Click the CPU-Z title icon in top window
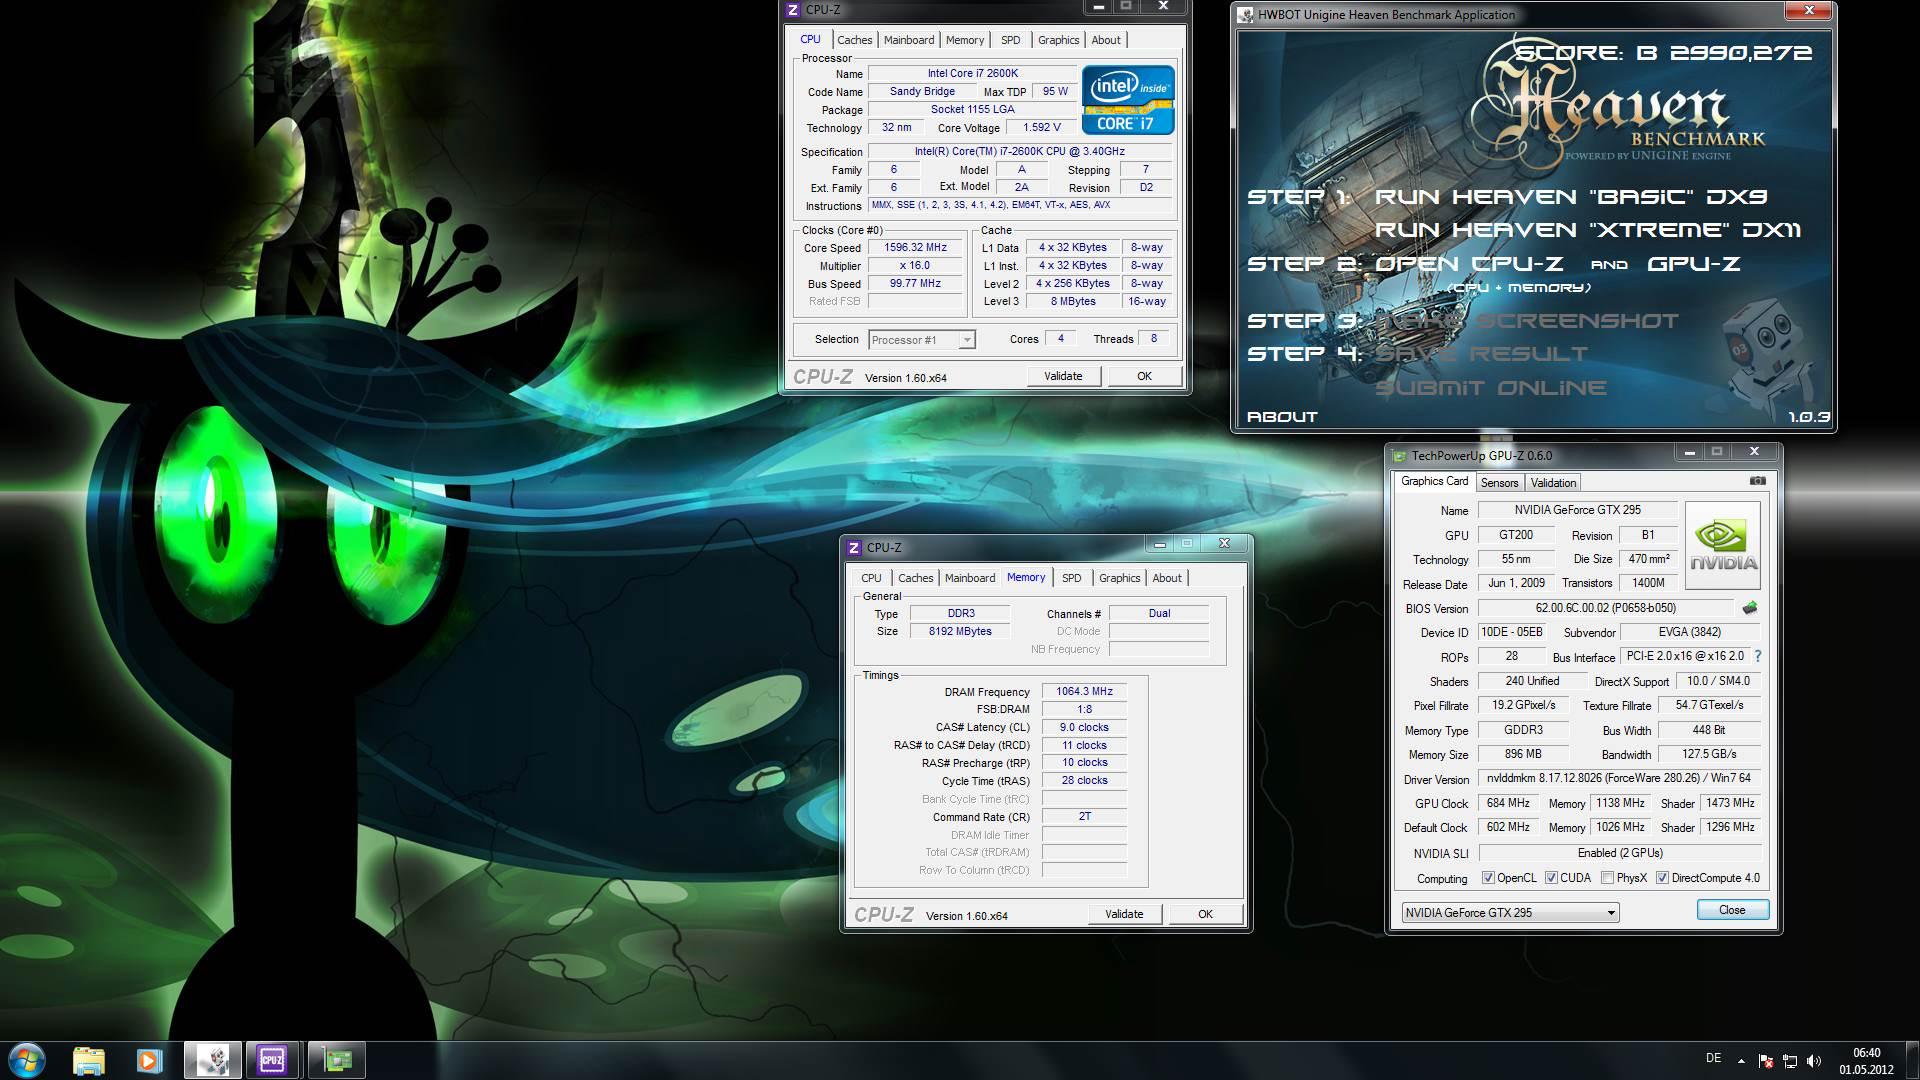The height and width of the screenshot is (1080, 1920). [793, 10]
